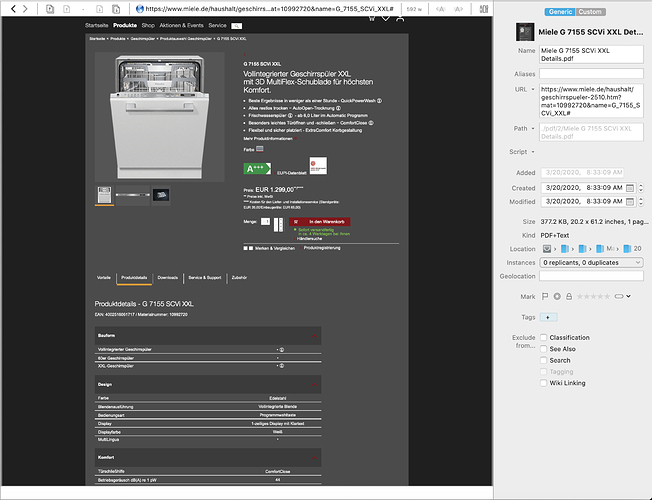This screenshot has height=500, width=652.
Task: Click the Menge quantity field
Action: tap(265, 222)
